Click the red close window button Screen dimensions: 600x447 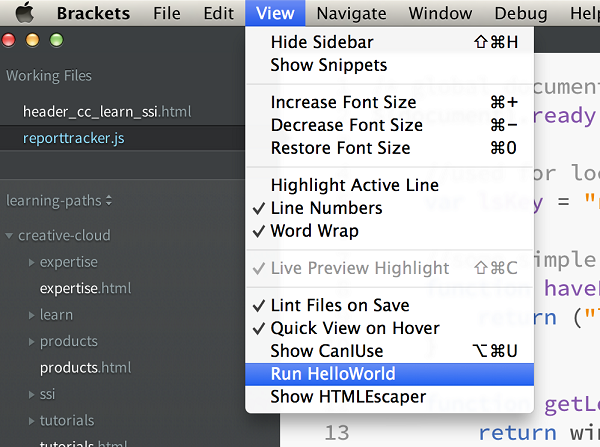(8, 40)
